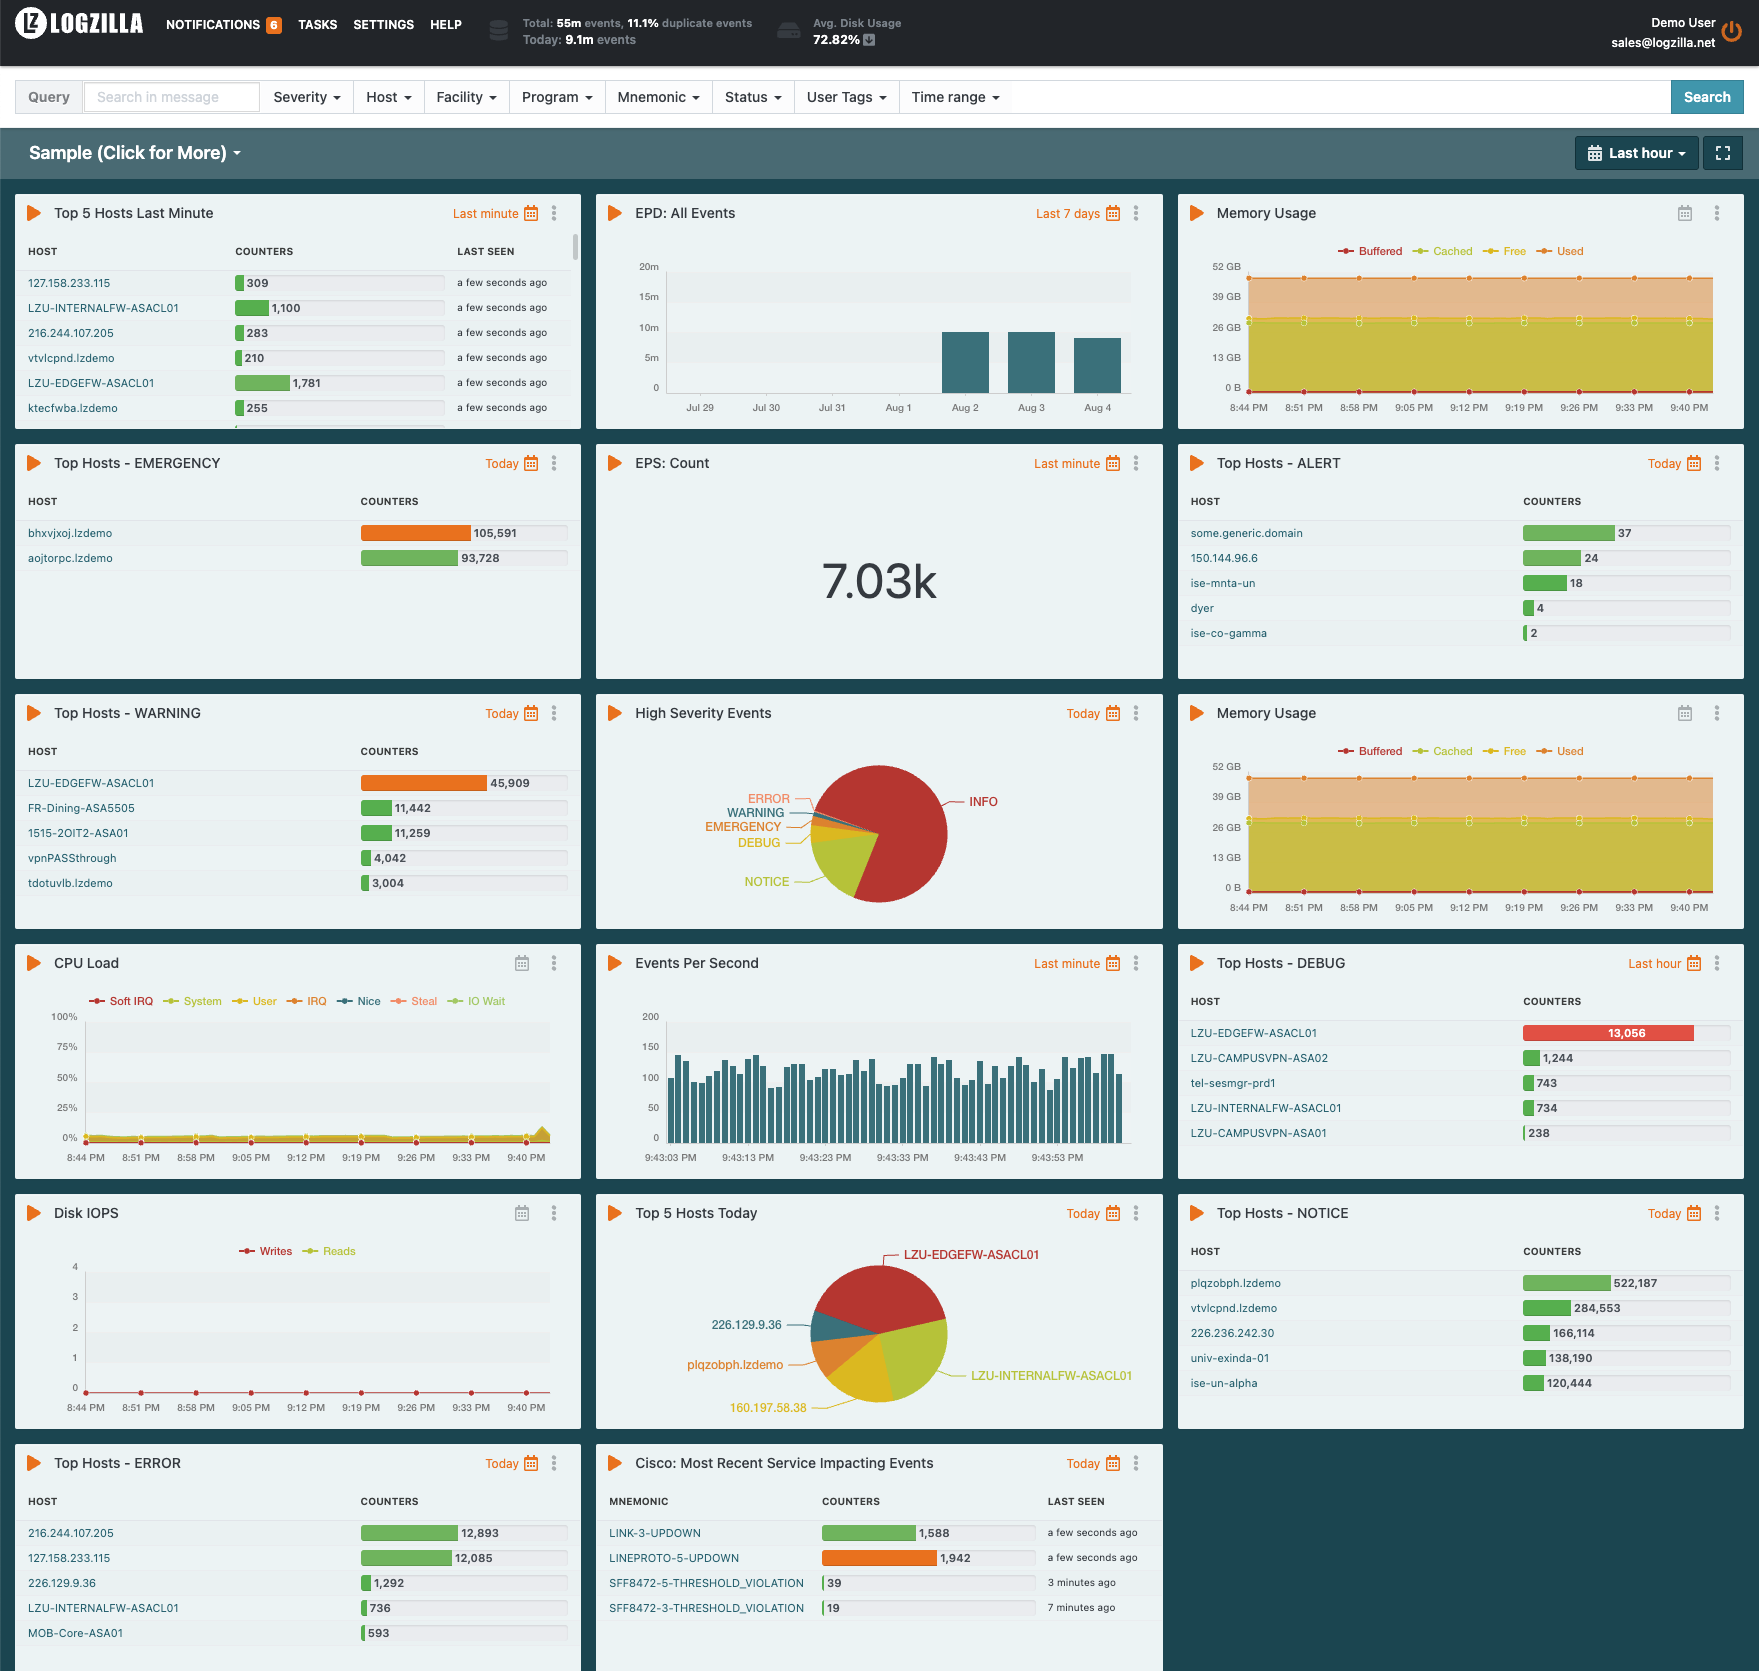Image resolution: width=1759 pixels, height=1671 pixels.
Task: Open kebab menu of EPD: All Events widget
Action: (x=1136, y=213)
